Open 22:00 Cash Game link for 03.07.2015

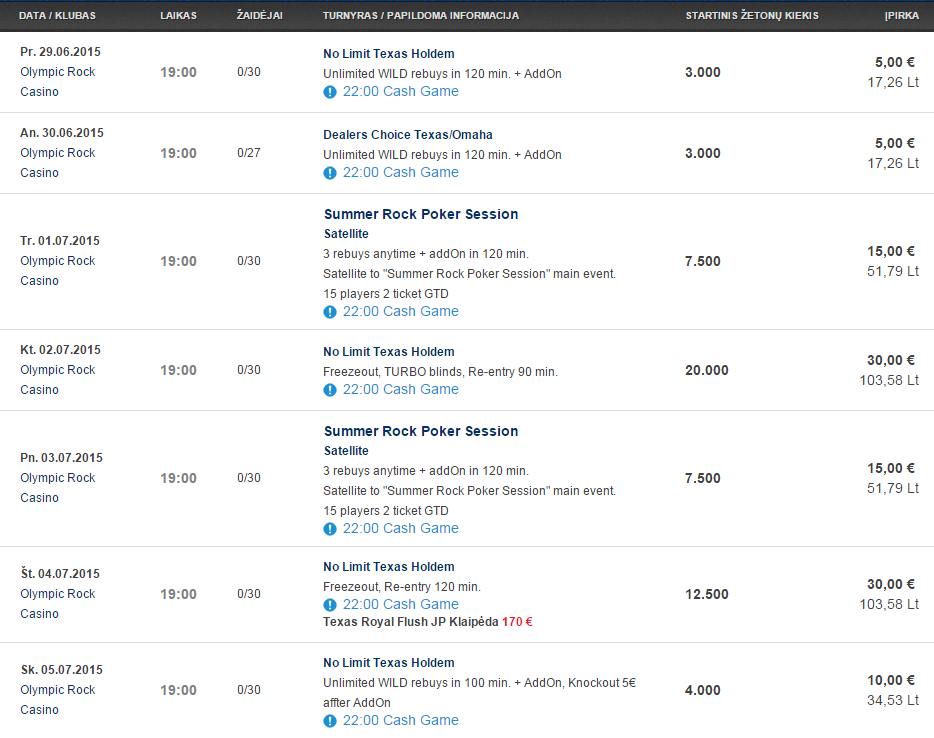(400, 528)
